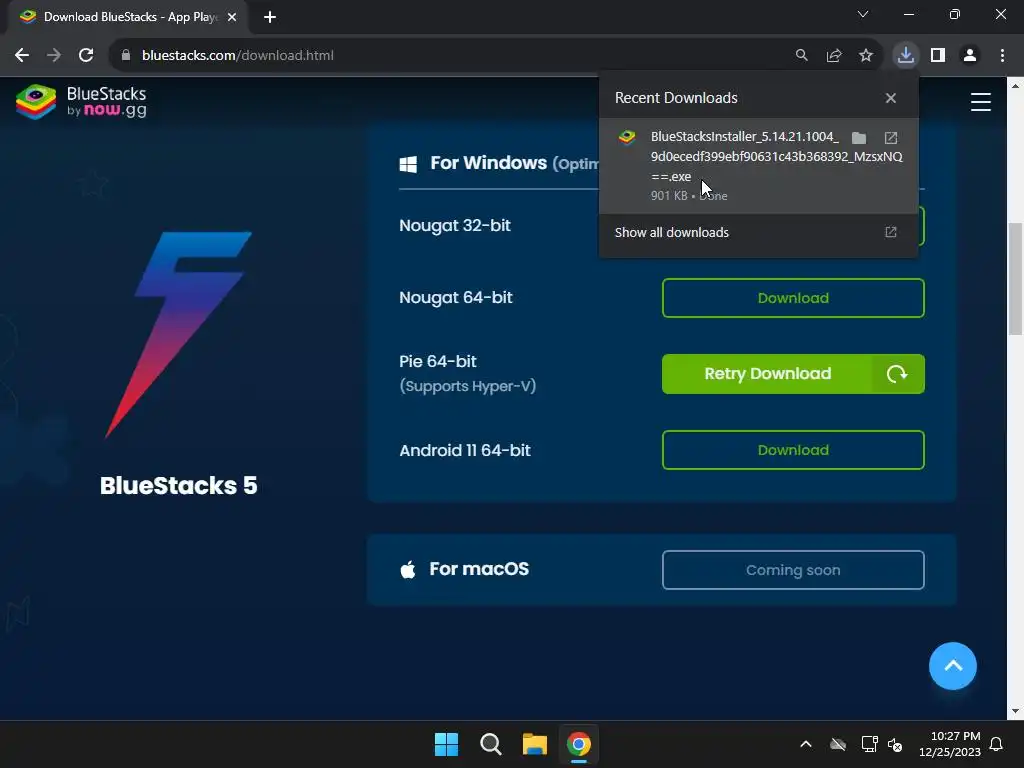Screen dimensions: 1024x768
Task: Click the scrollbar down arrow
Action: click(x=1015, y=711)
